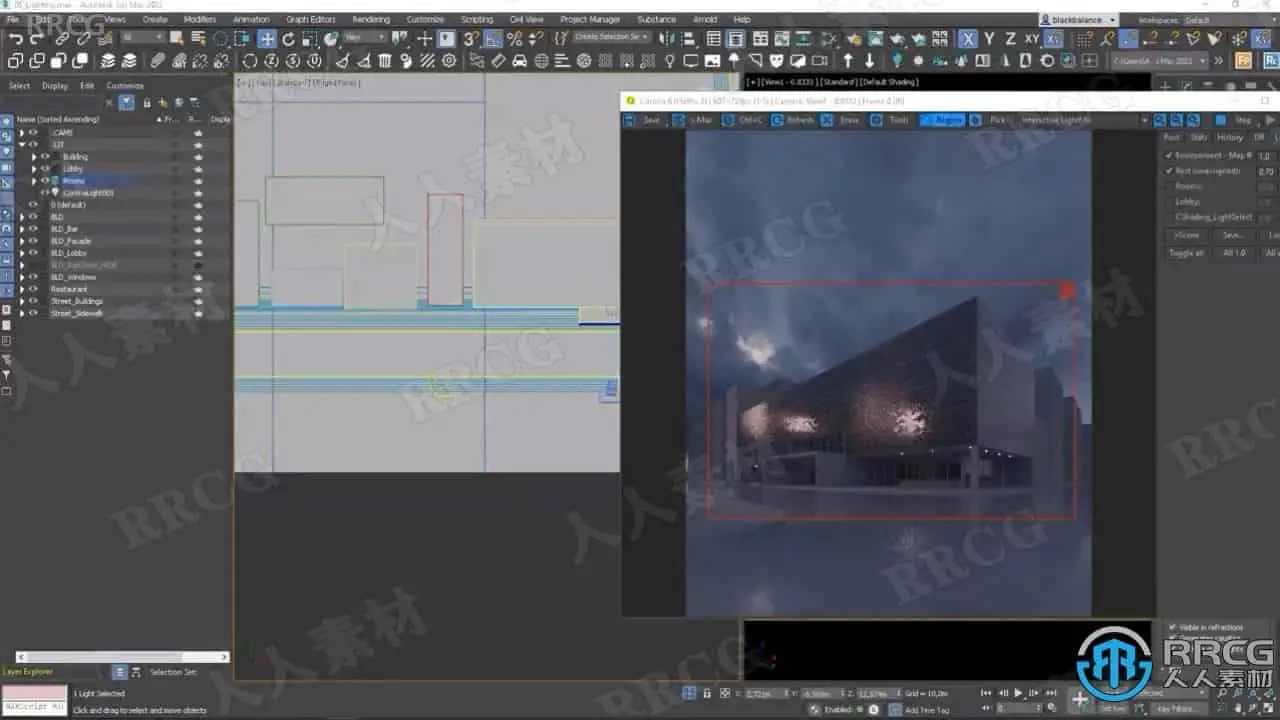Viewport: 1280px width, 720px height.
Task: Expand the Restaurant layer
Action: pos(22,289)
